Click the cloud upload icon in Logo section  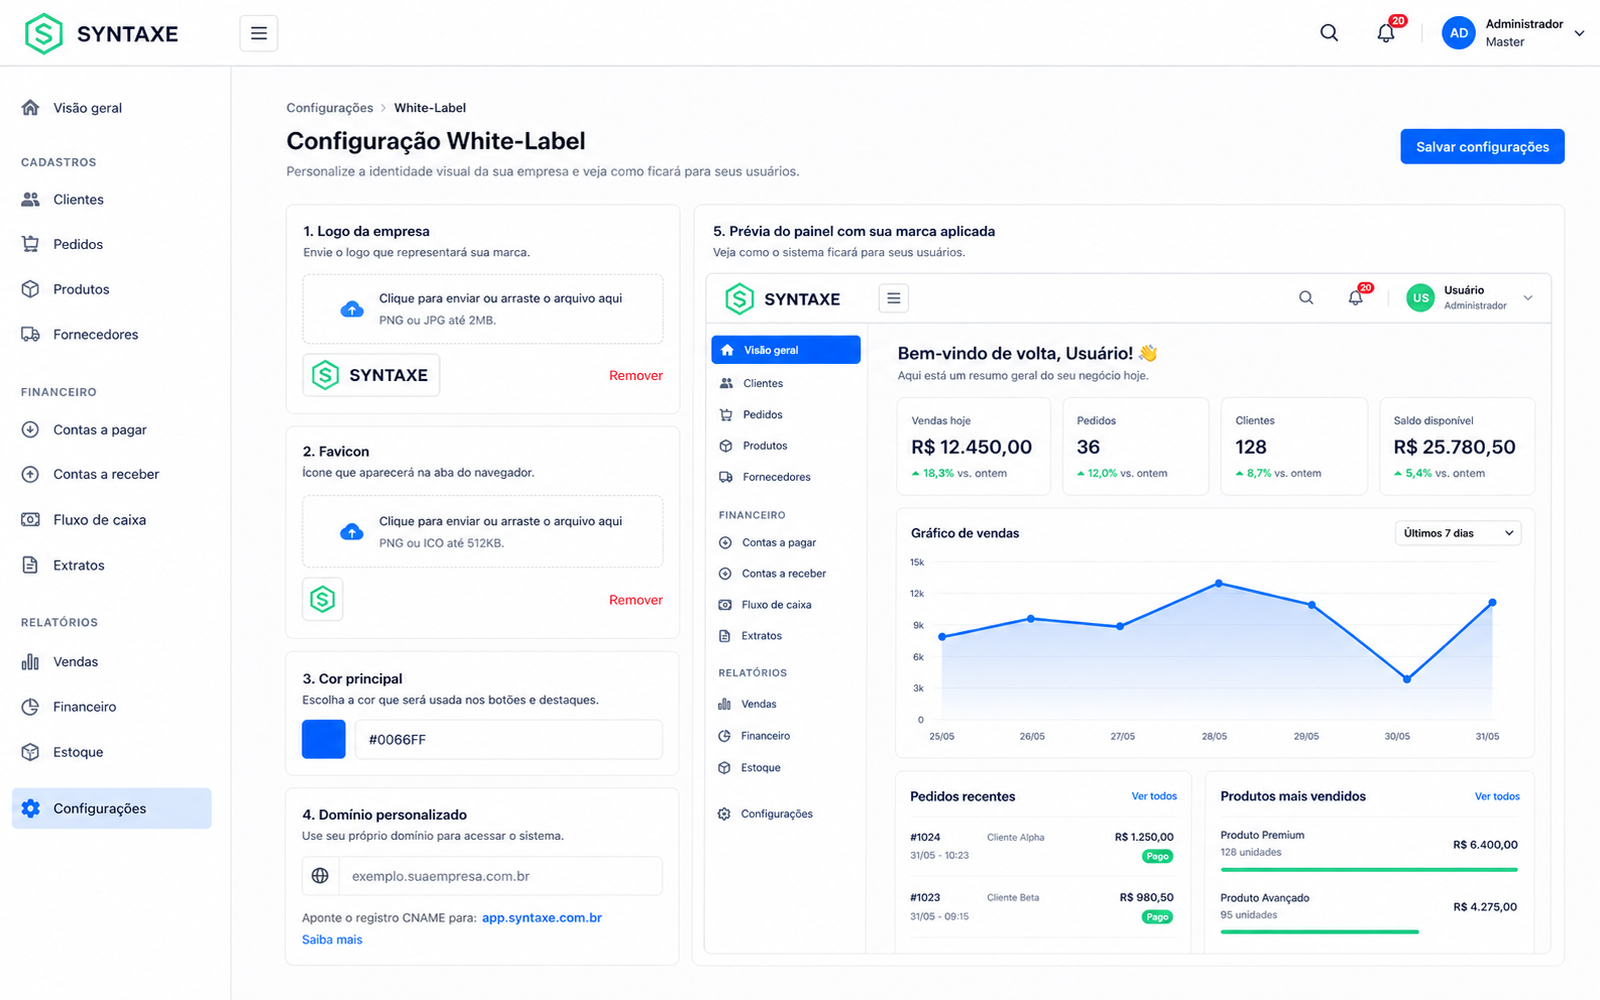[352, 309]
